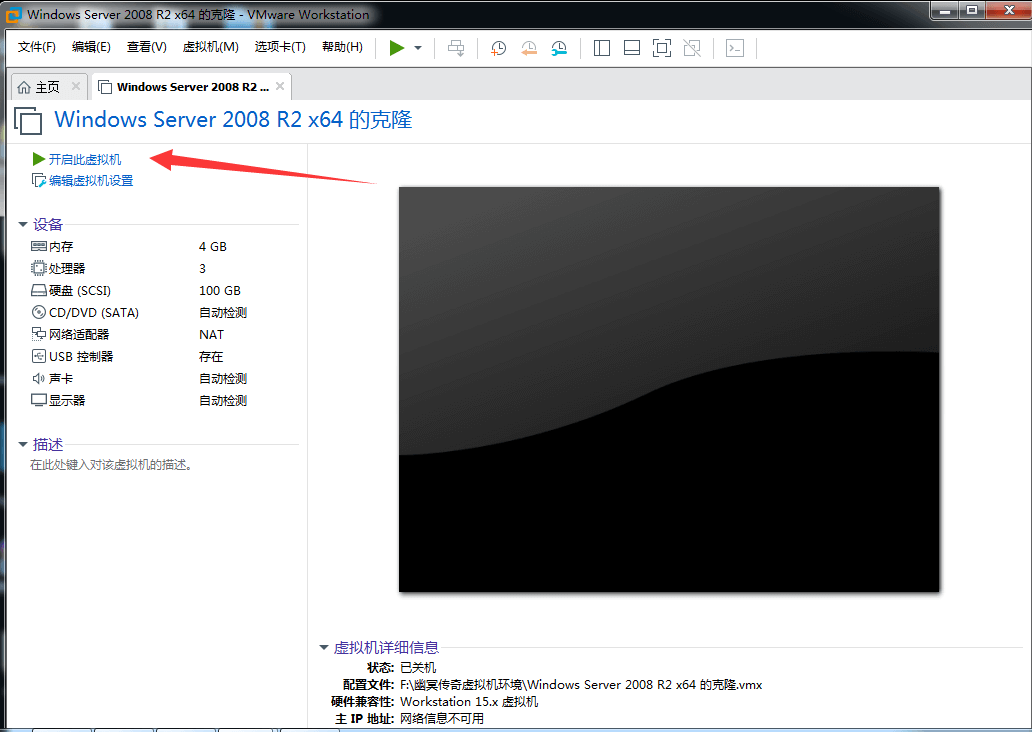Click the 100 GB hard disk value

pyautogui.click(x=220, y=290)
